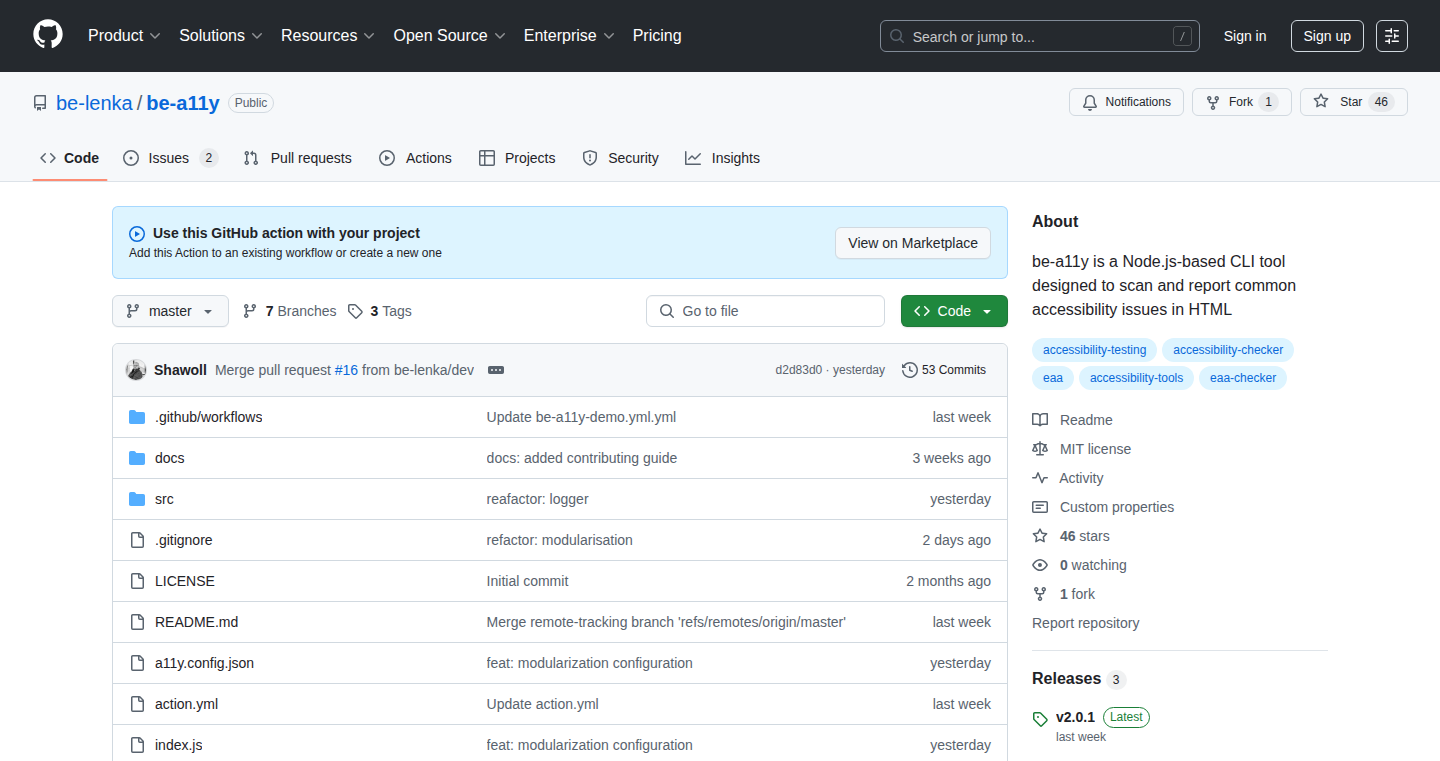
Task: Open the Projects tab
Action: 517,158
